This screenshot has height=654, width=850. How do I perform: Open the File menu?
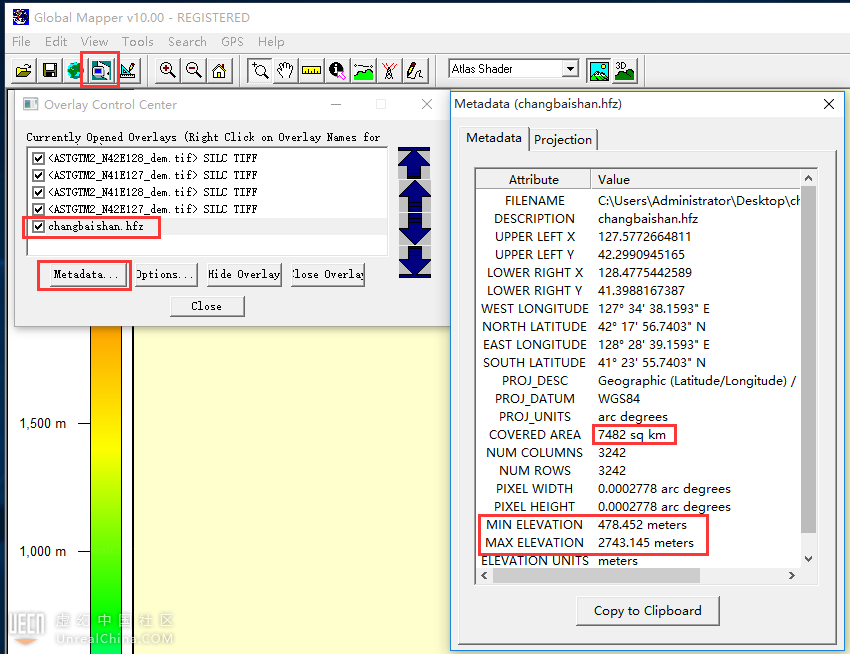[22, 42]
